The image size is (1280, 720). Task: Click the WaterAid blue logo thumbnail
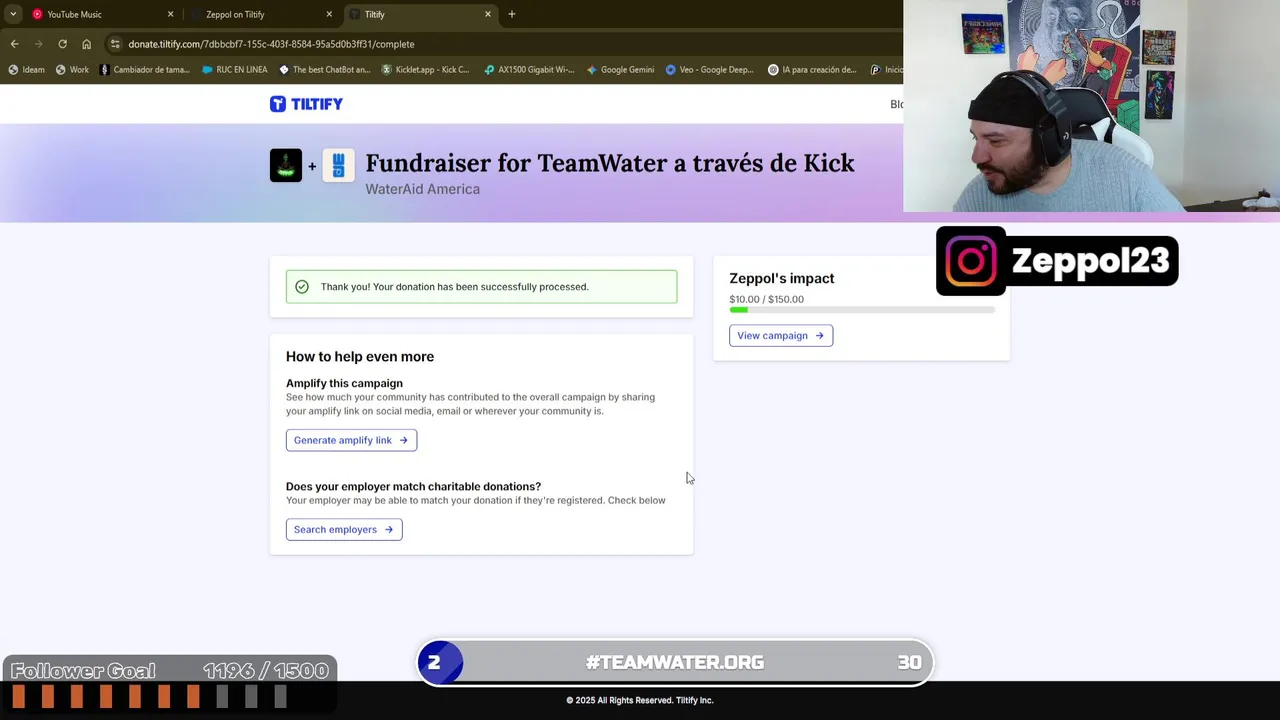(338, 165)
